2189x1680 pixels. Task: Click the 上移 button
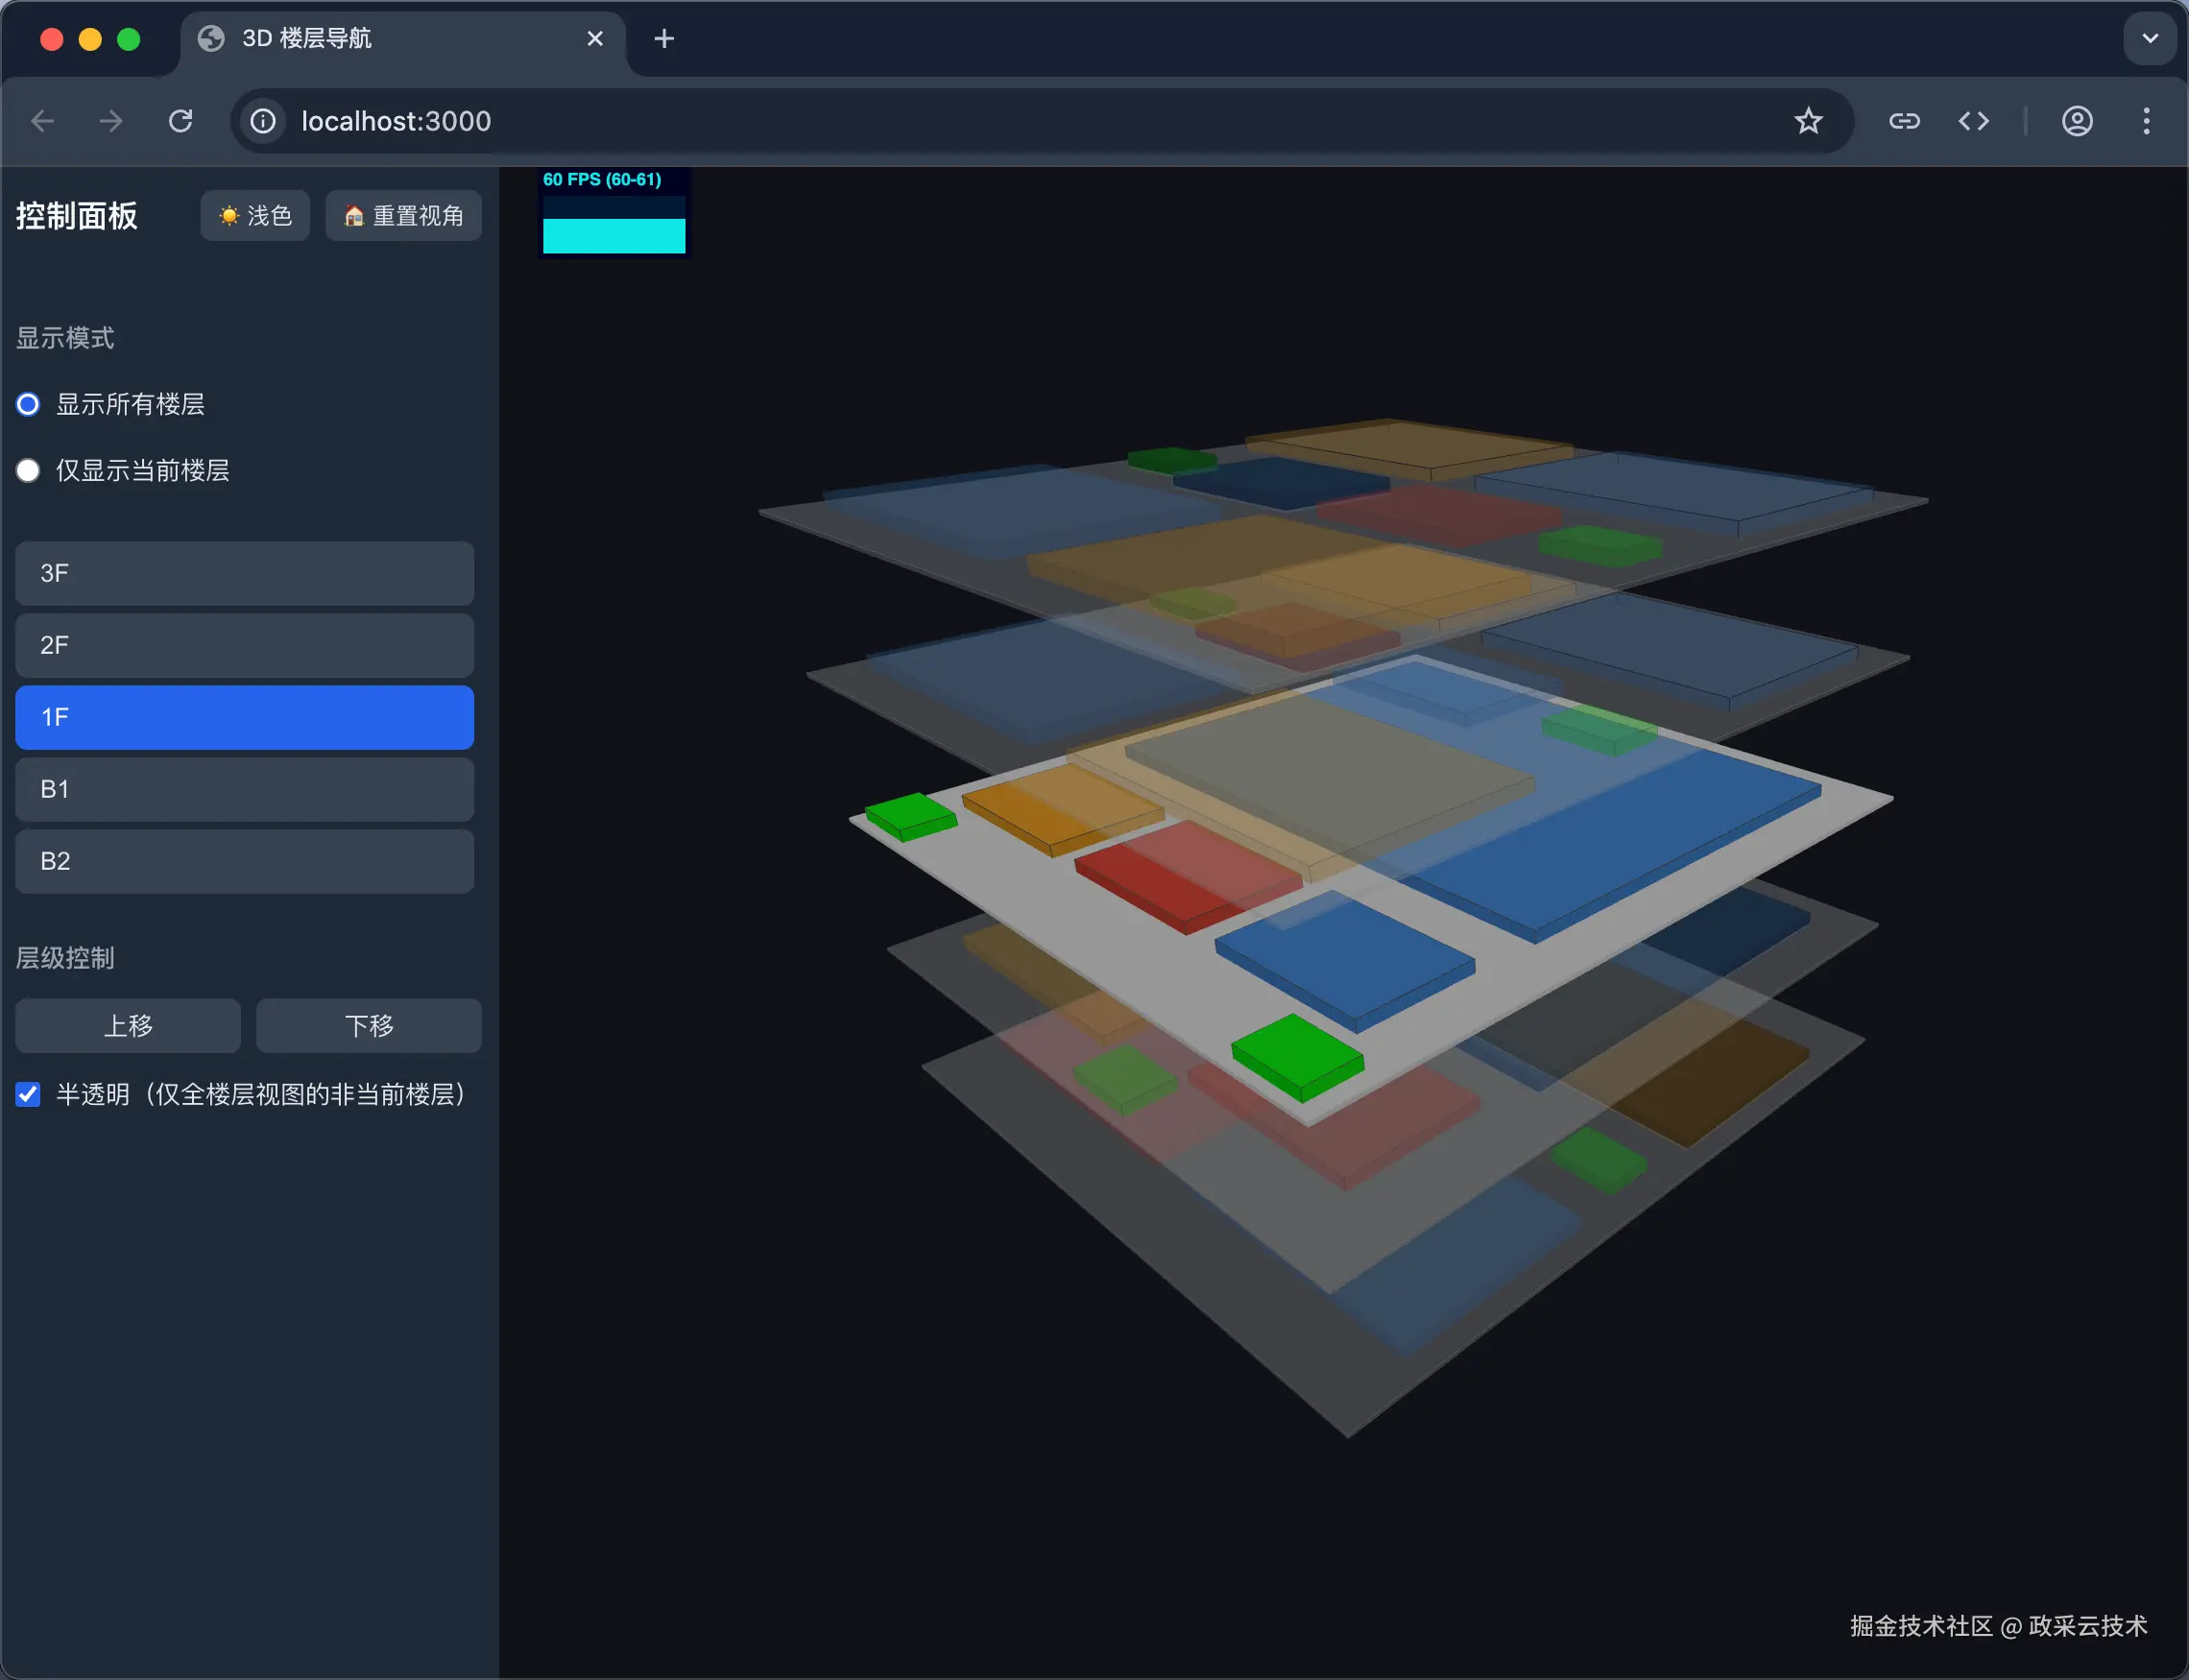pos(128,1025)
